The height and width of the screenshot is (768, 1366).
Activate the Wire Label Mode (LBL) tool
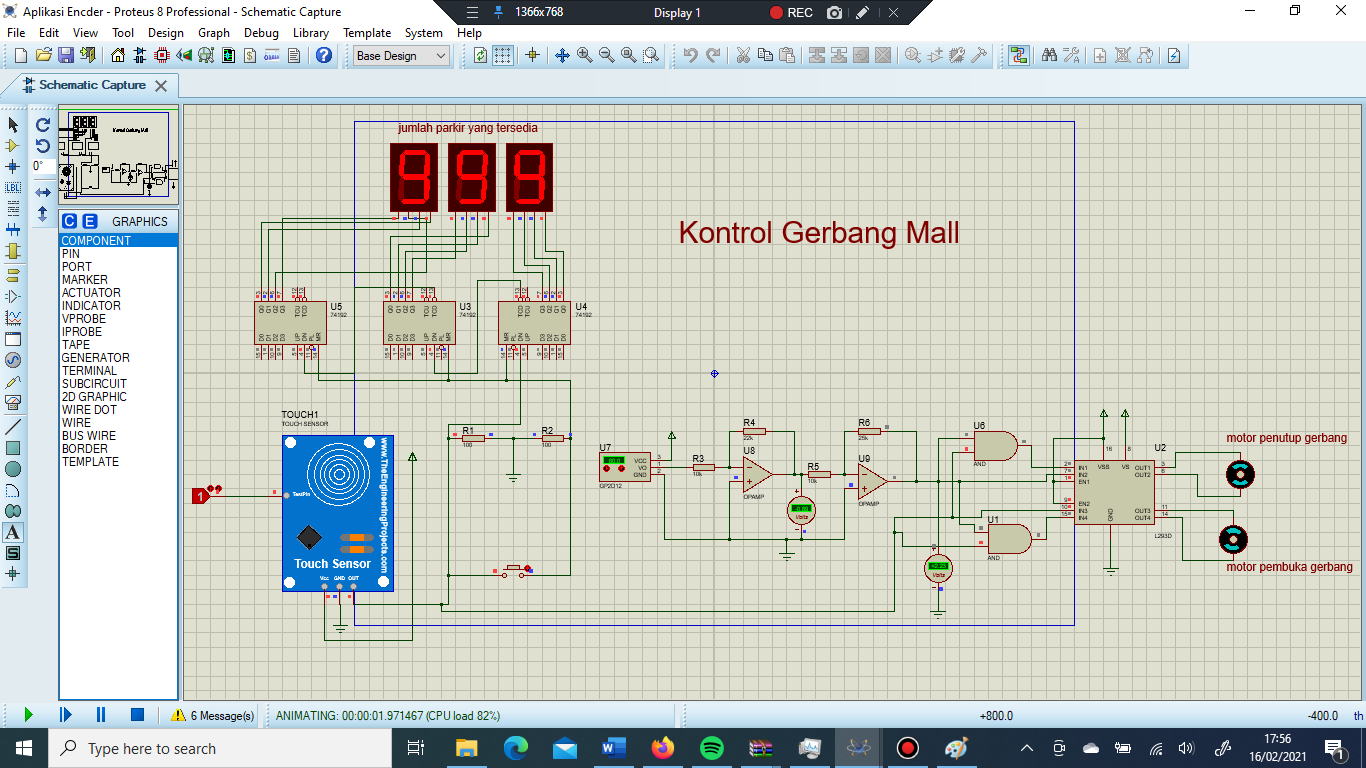(13, 188)
